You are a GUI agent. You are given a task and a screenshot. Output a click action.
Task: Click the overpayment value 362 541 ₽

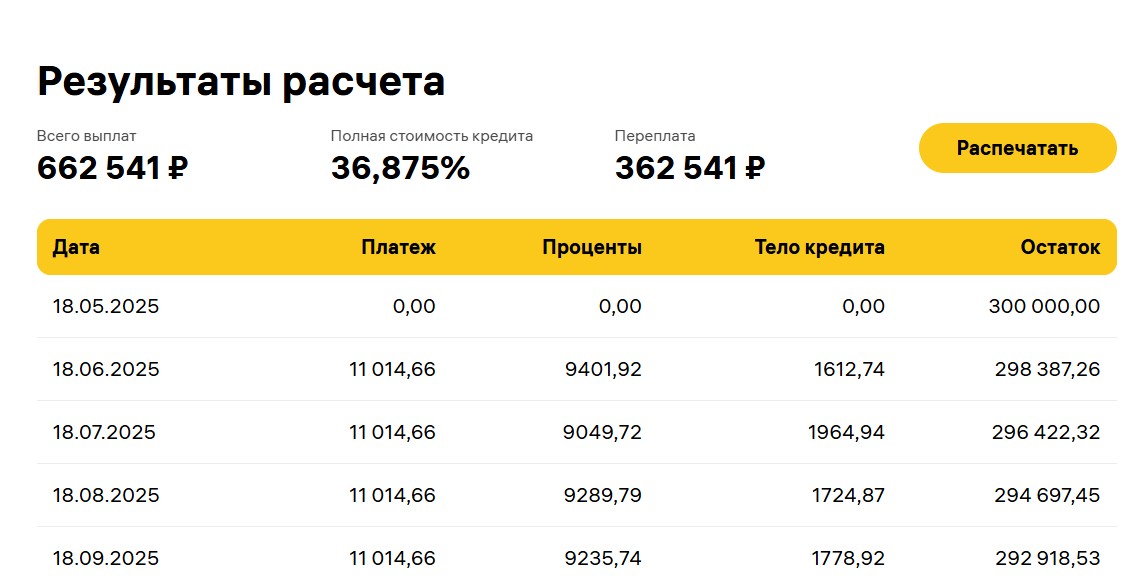coord(689,168)
